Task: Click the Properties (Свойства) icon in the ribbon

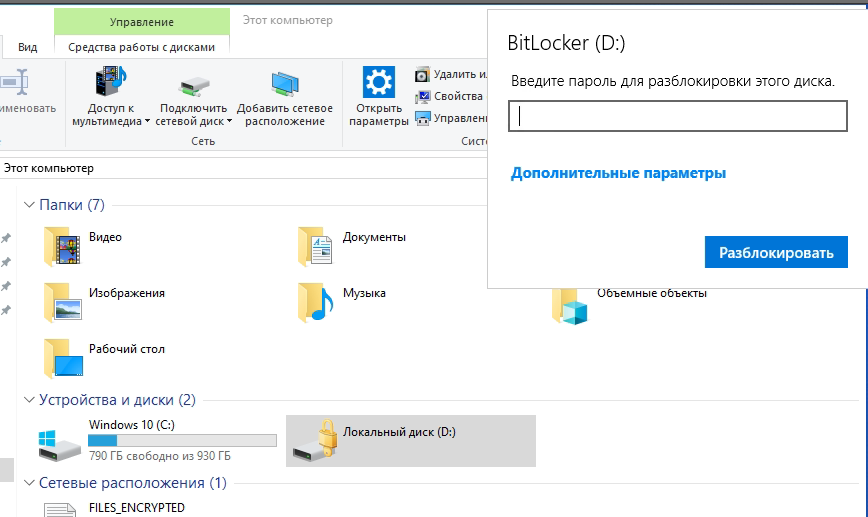Action: [422, 96]
